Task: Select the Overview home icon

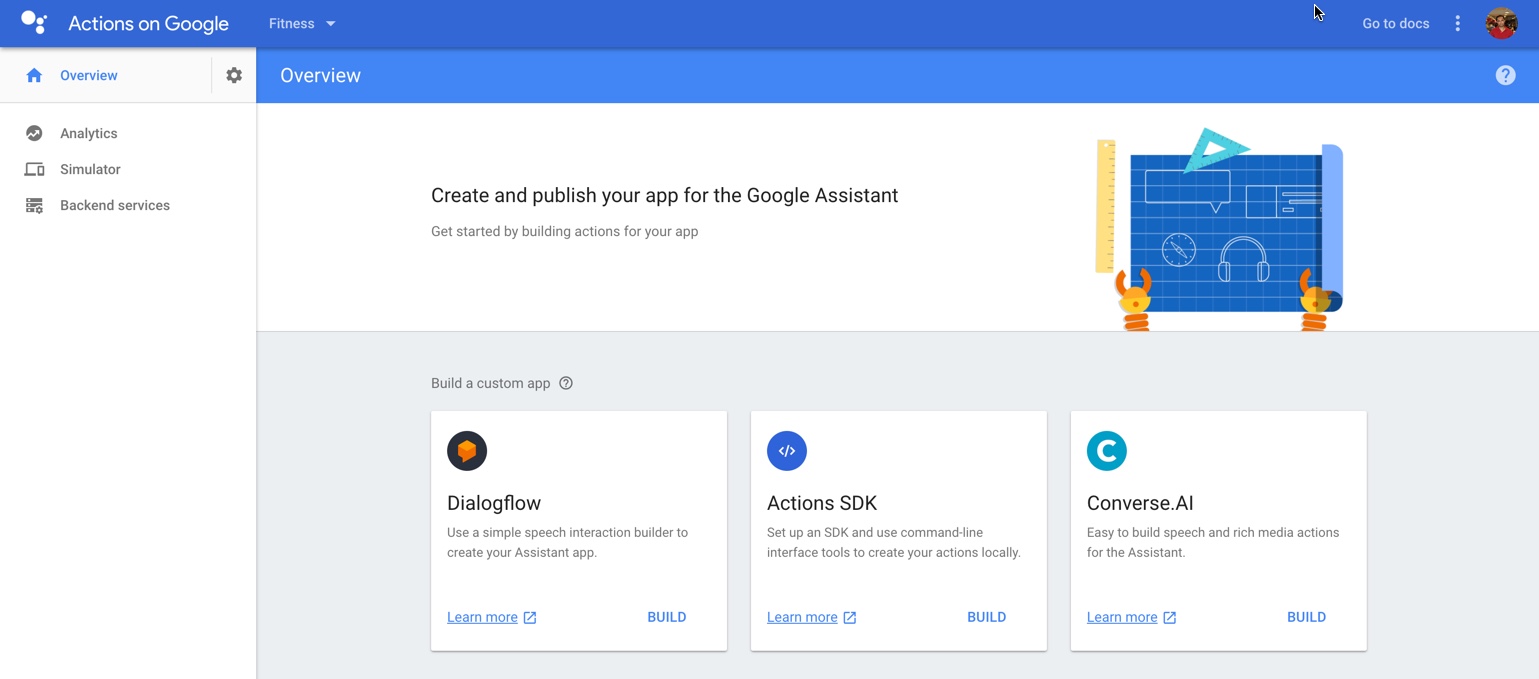Action: click(x=34, y=75)
